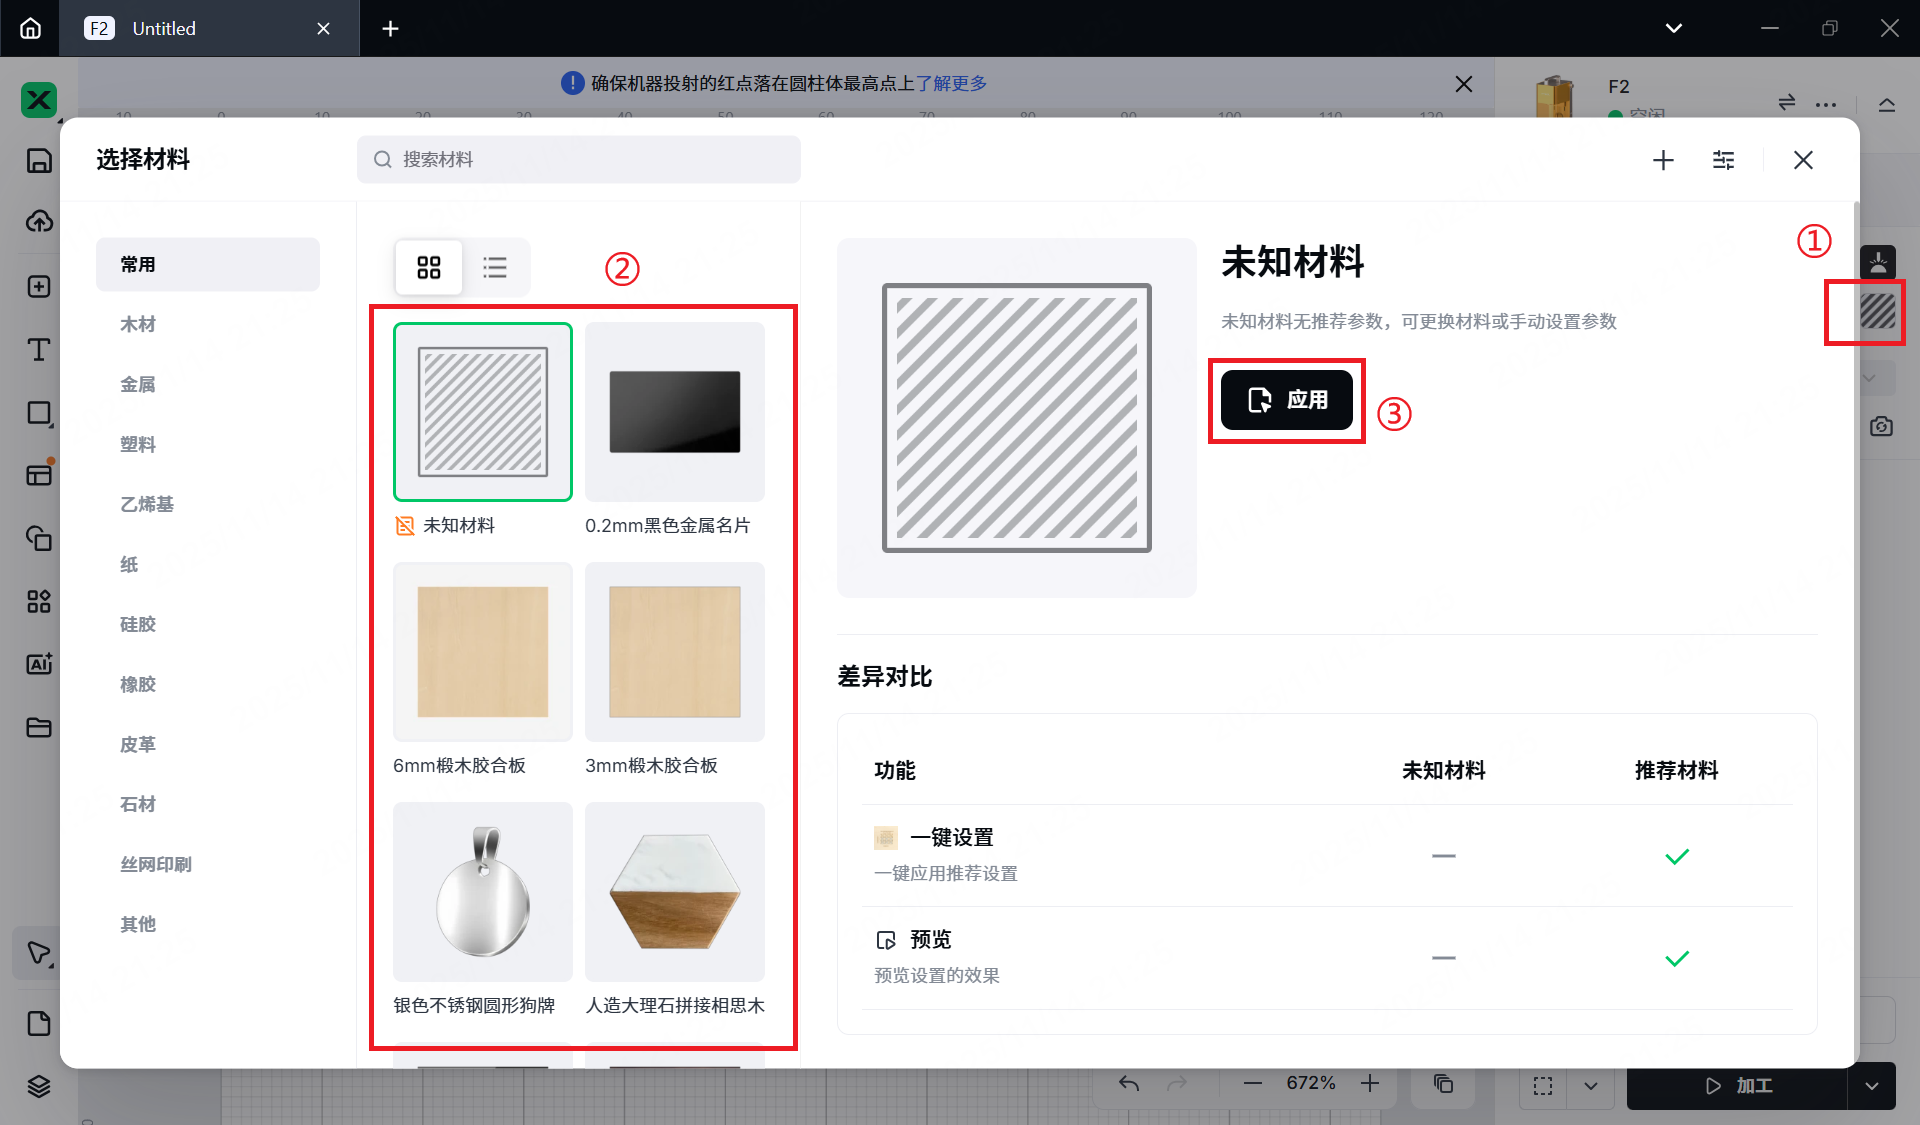Open the tab list chevron in title bar

[x=1673, y=28]
